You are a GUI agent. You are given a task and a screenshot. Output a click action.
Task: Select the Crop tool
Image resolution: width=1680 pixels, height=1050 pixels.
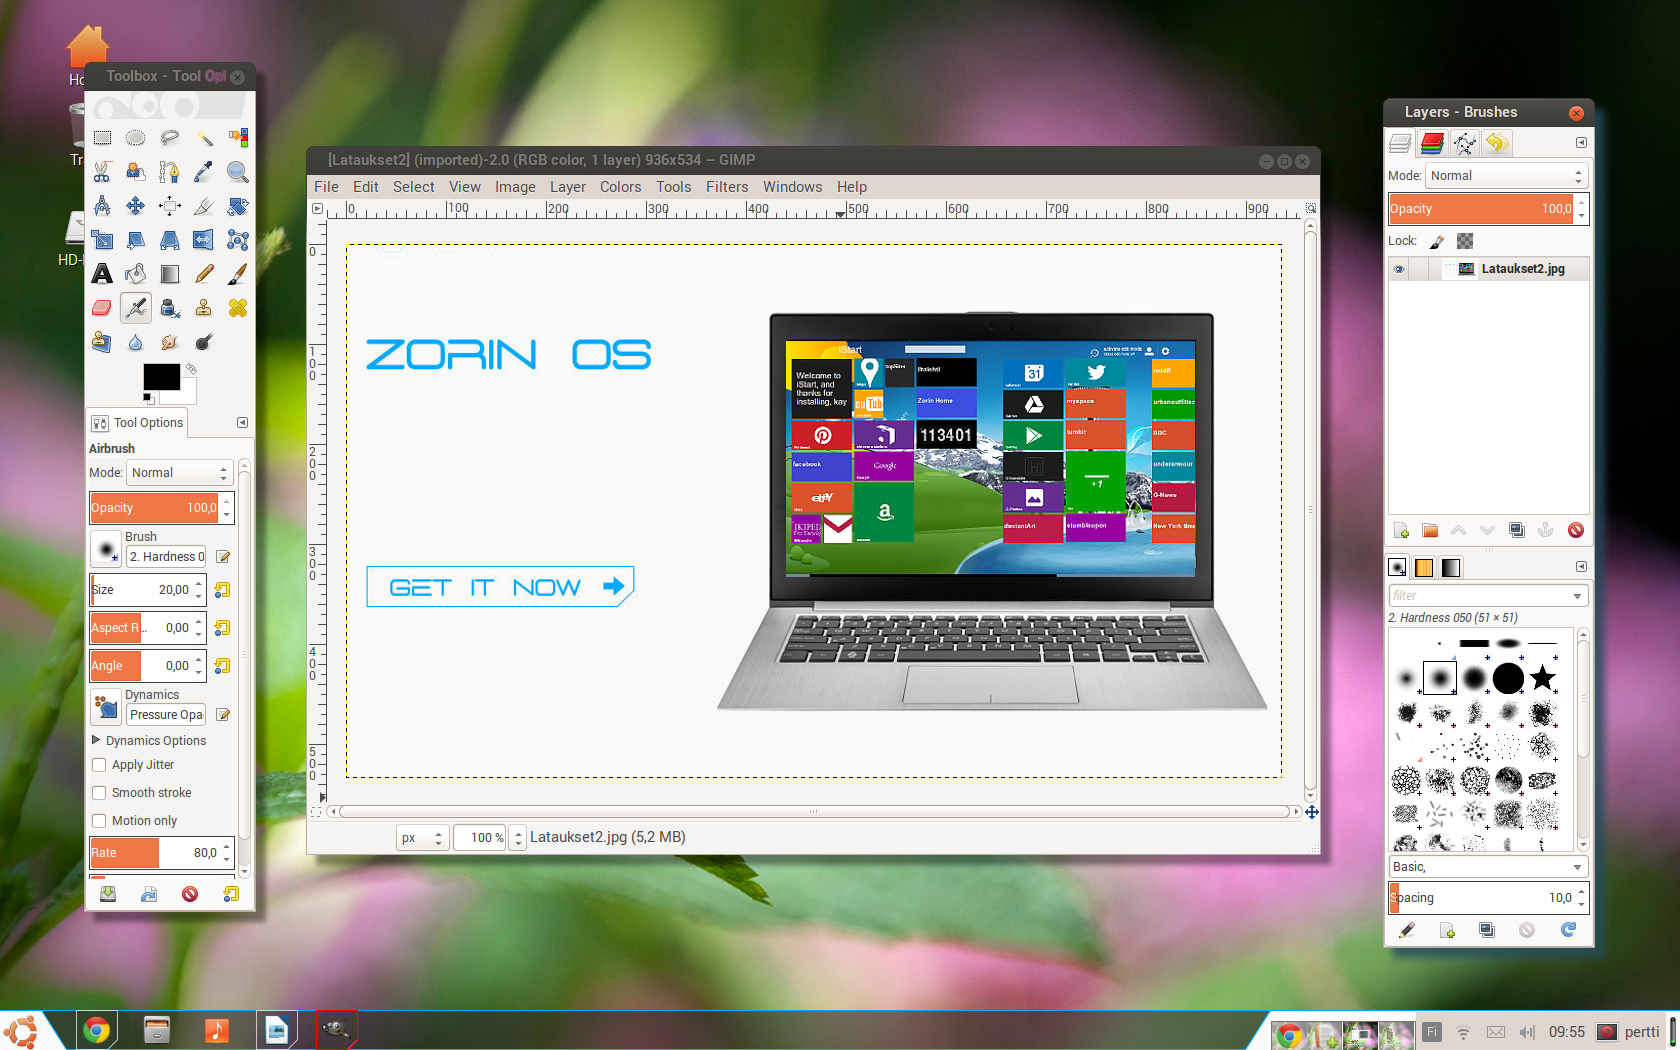pos(204,206)
